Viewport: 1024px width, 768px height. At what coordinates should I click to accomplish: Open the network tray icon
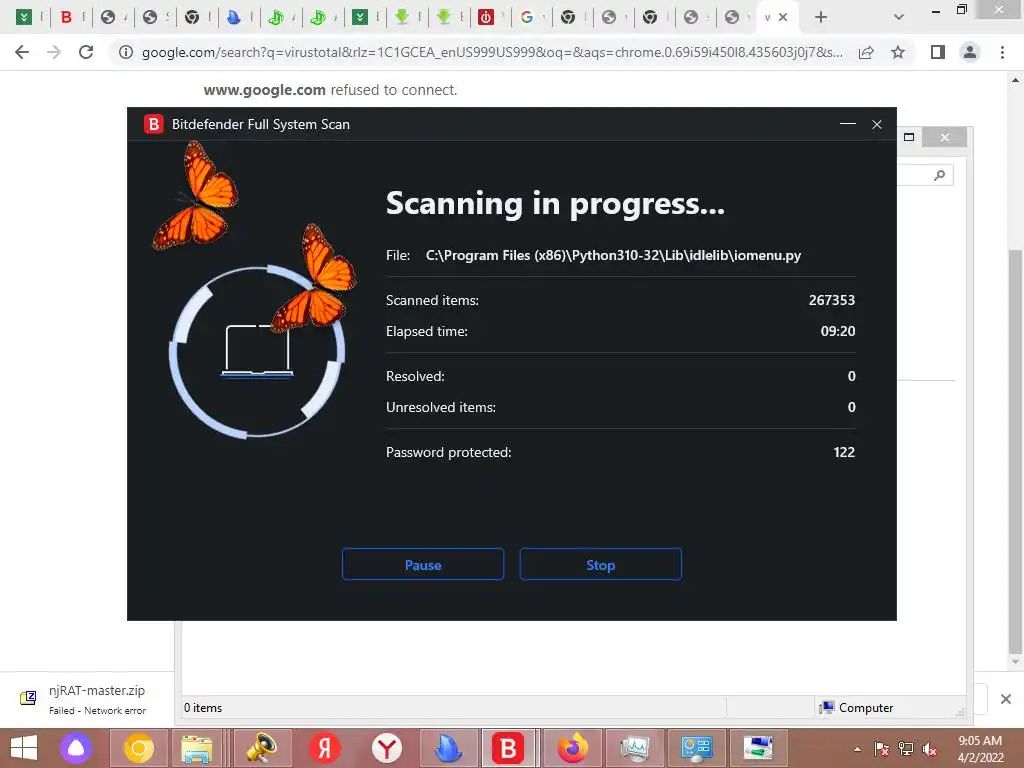click(905, 749)
